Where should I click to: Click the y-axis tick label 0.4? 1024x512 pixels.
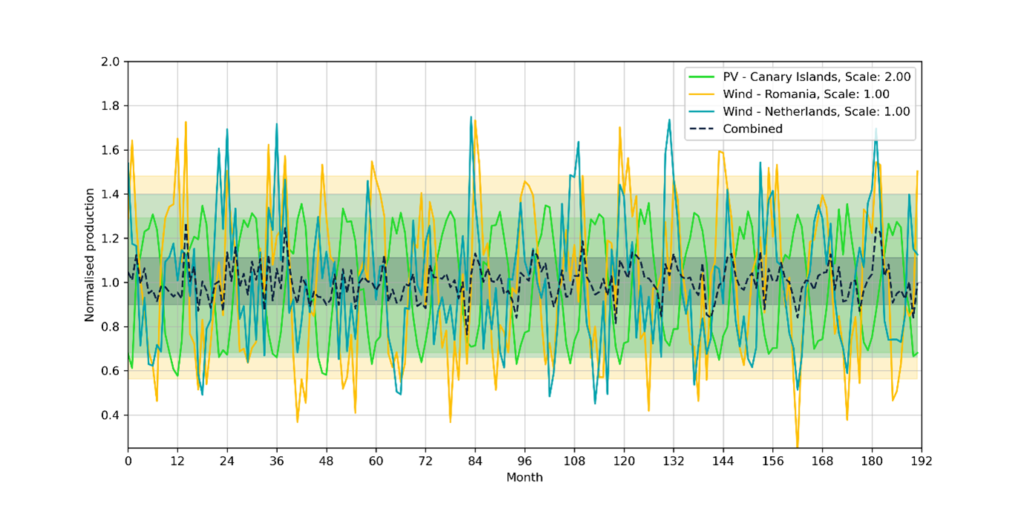(110, 415)
